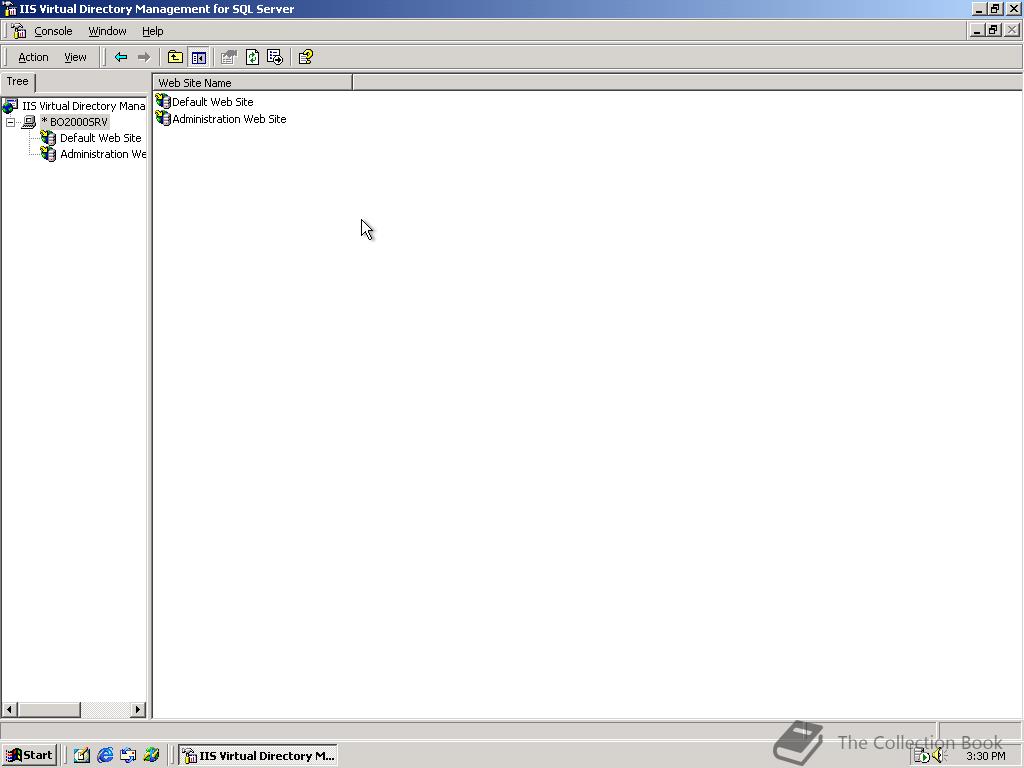
Task: Collapse the BO2000SRV tree node
Action: [x=10, y=122]
